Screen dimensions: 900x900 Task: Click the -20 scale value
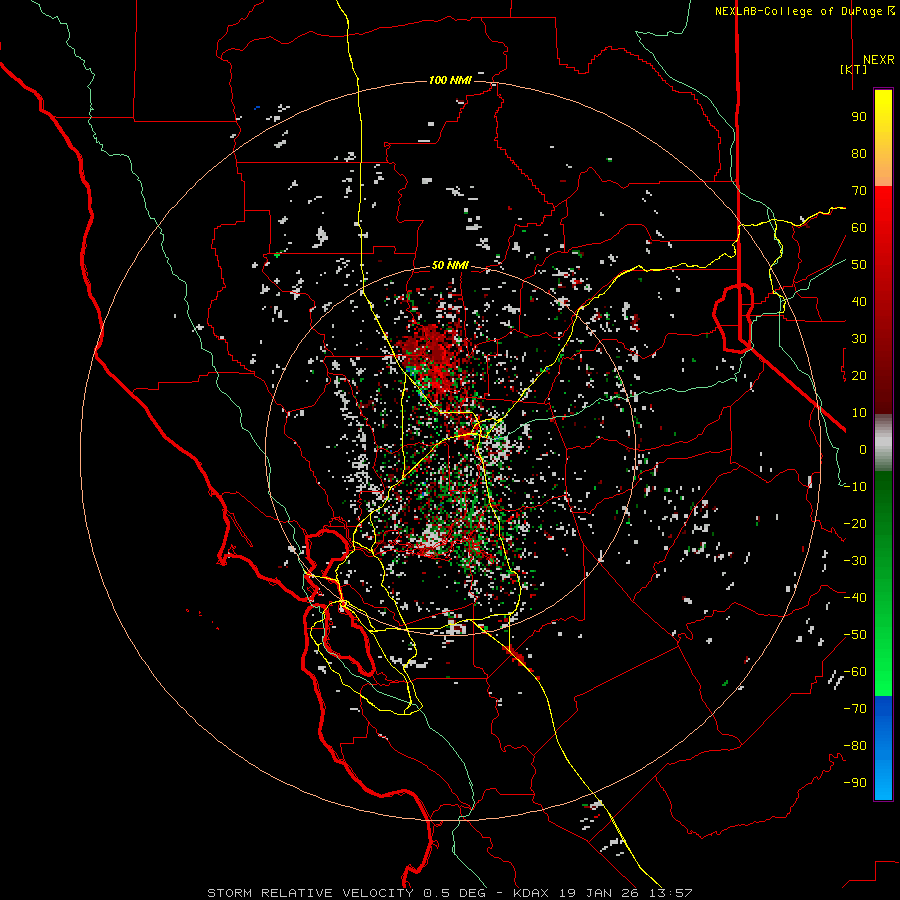[x=855, y=524]
